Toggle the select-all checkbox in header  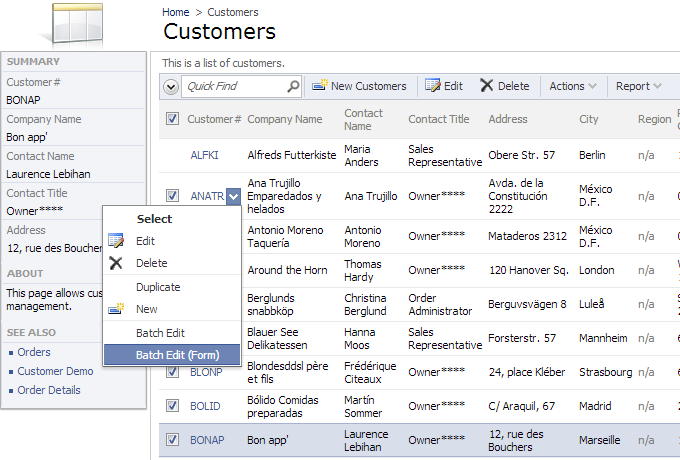172,119
